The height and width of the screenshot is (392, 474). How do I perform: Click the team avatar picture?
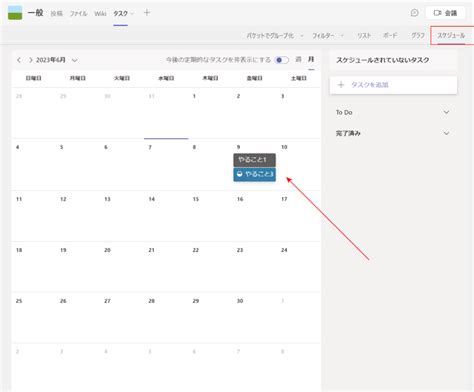(15, 13)
